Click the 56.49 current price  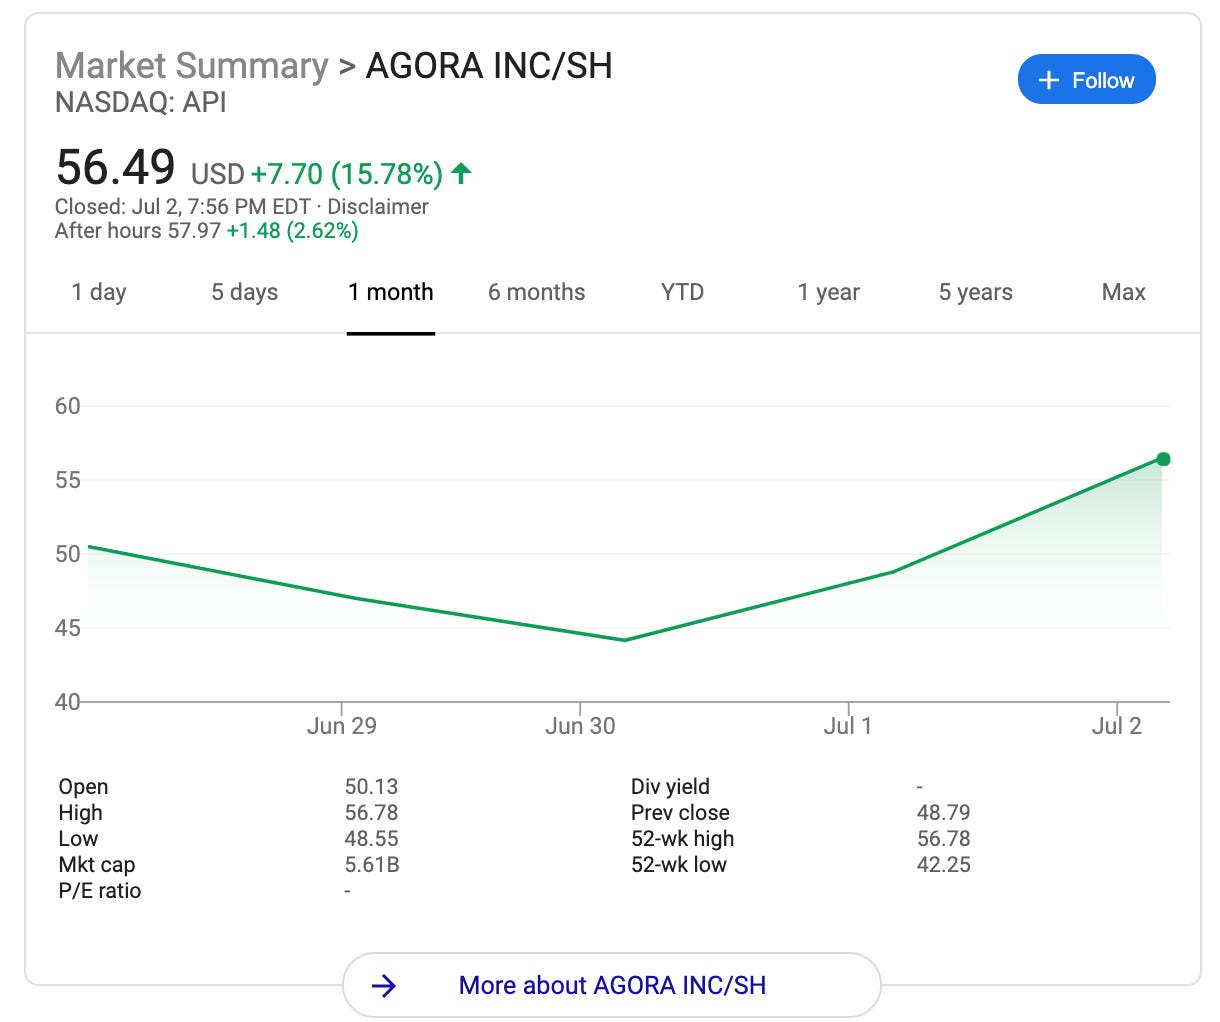(x=116, y=167)
